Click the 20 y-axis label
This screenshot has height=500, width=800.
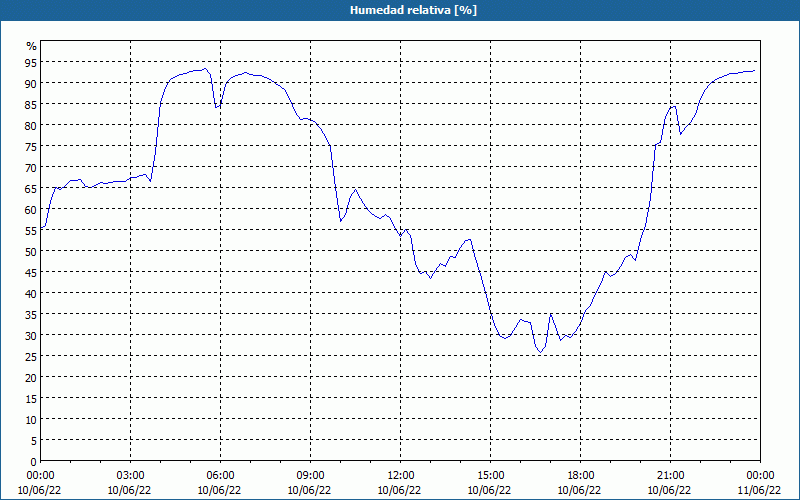pos(31,377)
